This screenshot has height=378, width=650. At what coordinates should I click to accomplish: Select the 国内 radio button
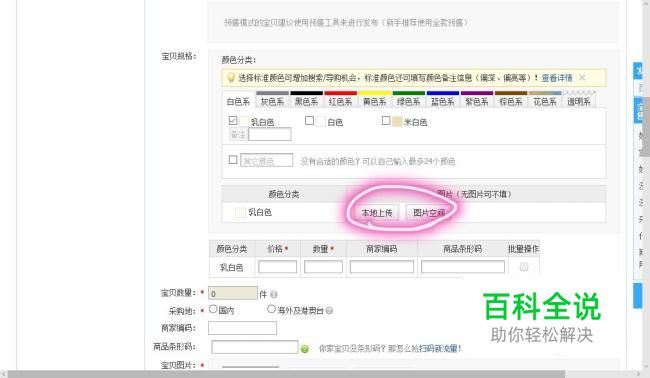coord(213,309)
